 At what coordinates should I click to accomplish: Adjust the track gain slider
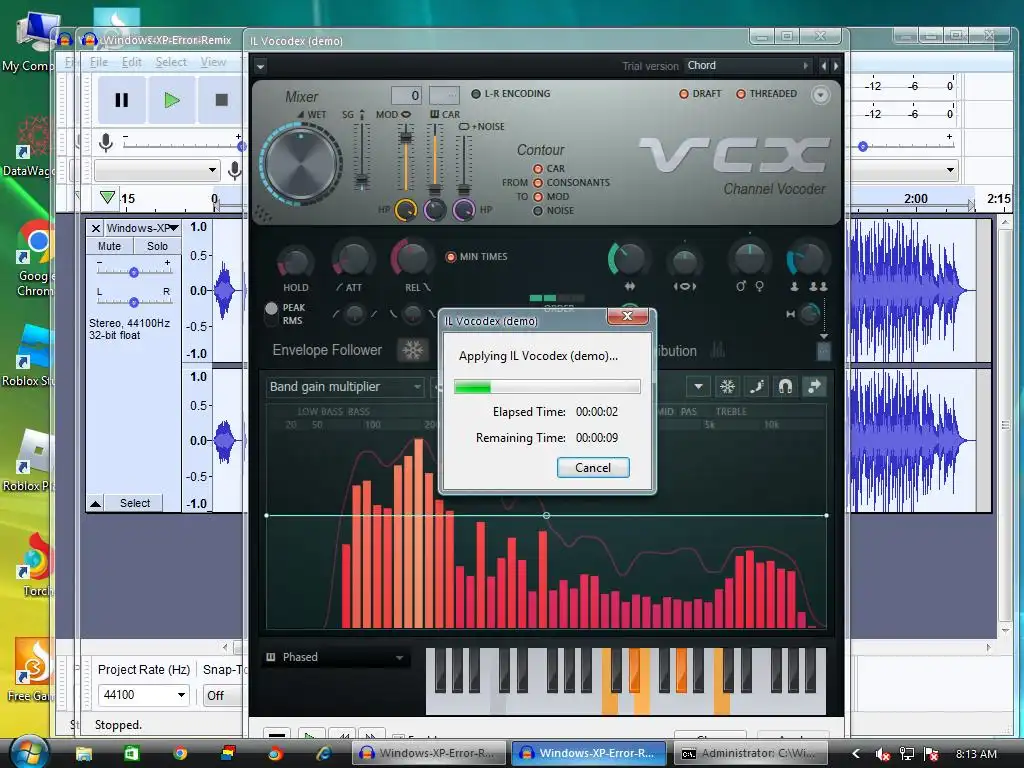pos(133,272)
